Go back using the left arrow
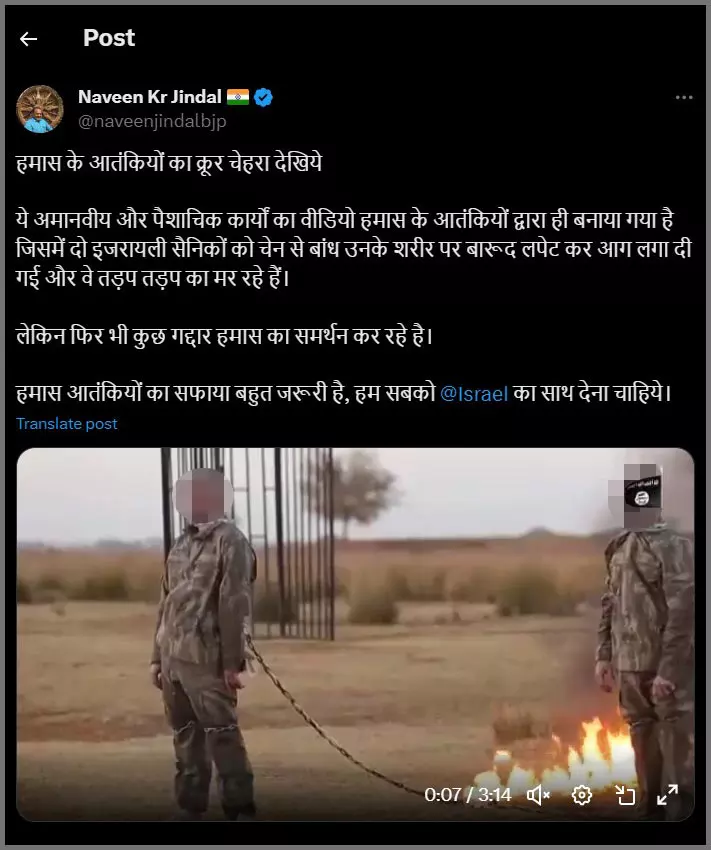 (x=28, y=38)
